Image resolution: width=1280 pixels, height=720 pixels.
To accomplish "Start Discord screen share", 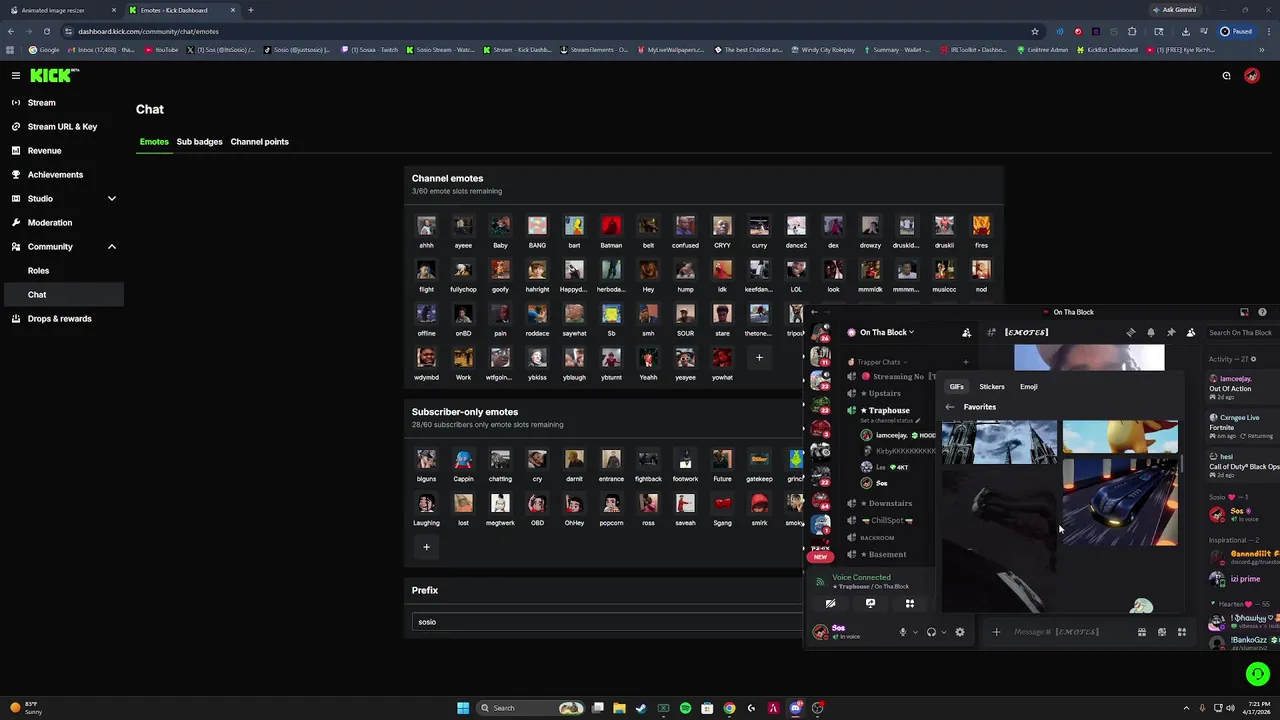I will (871, 604).
